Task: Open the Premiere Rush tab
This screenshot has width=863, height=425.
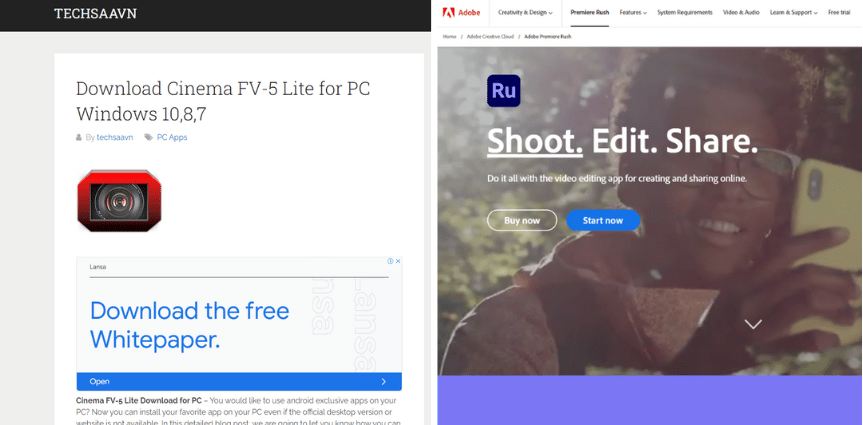Action: (x=589, y=13)
